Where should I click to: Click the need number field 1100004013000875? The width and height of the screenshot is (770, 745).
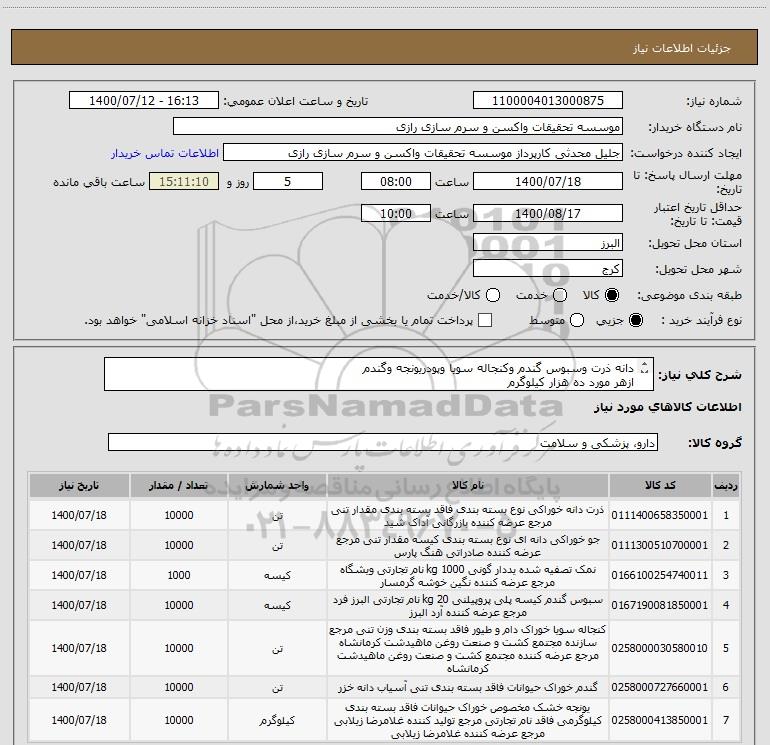click(548, 101)
